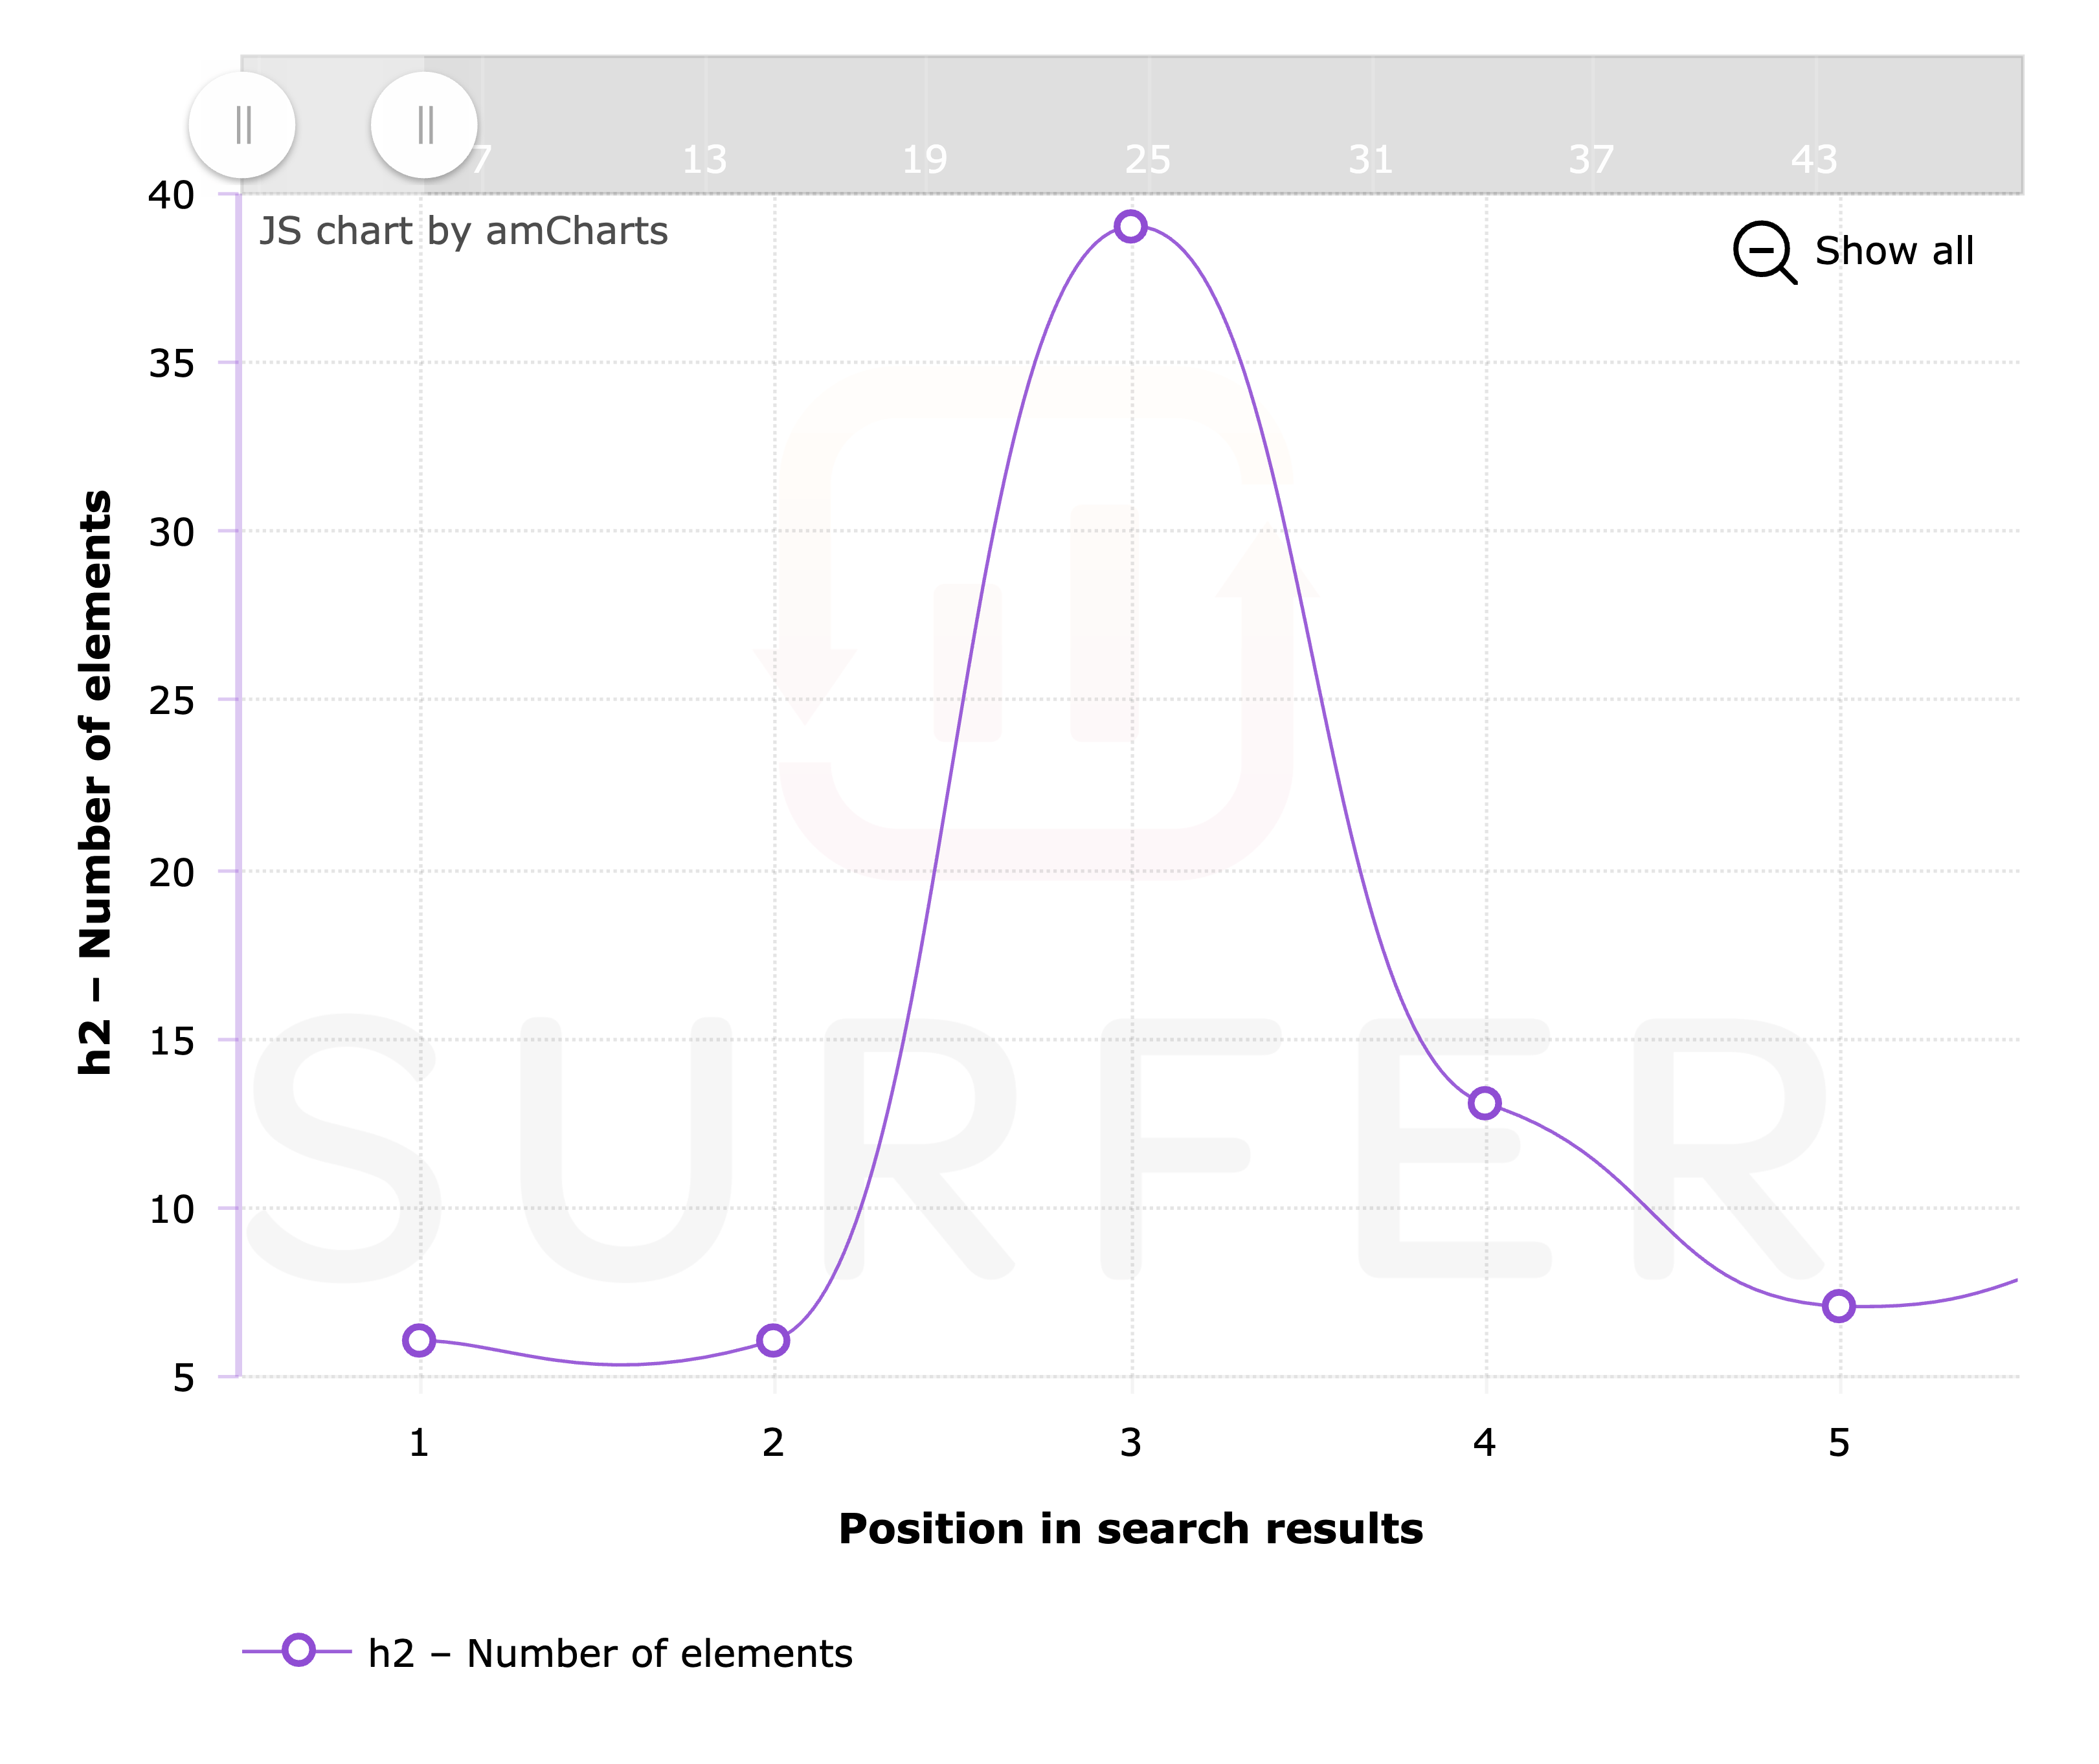The image size is (2099, 1764).
Task: Click the zoom-out magnifier icon
Action: [1764, 252]
